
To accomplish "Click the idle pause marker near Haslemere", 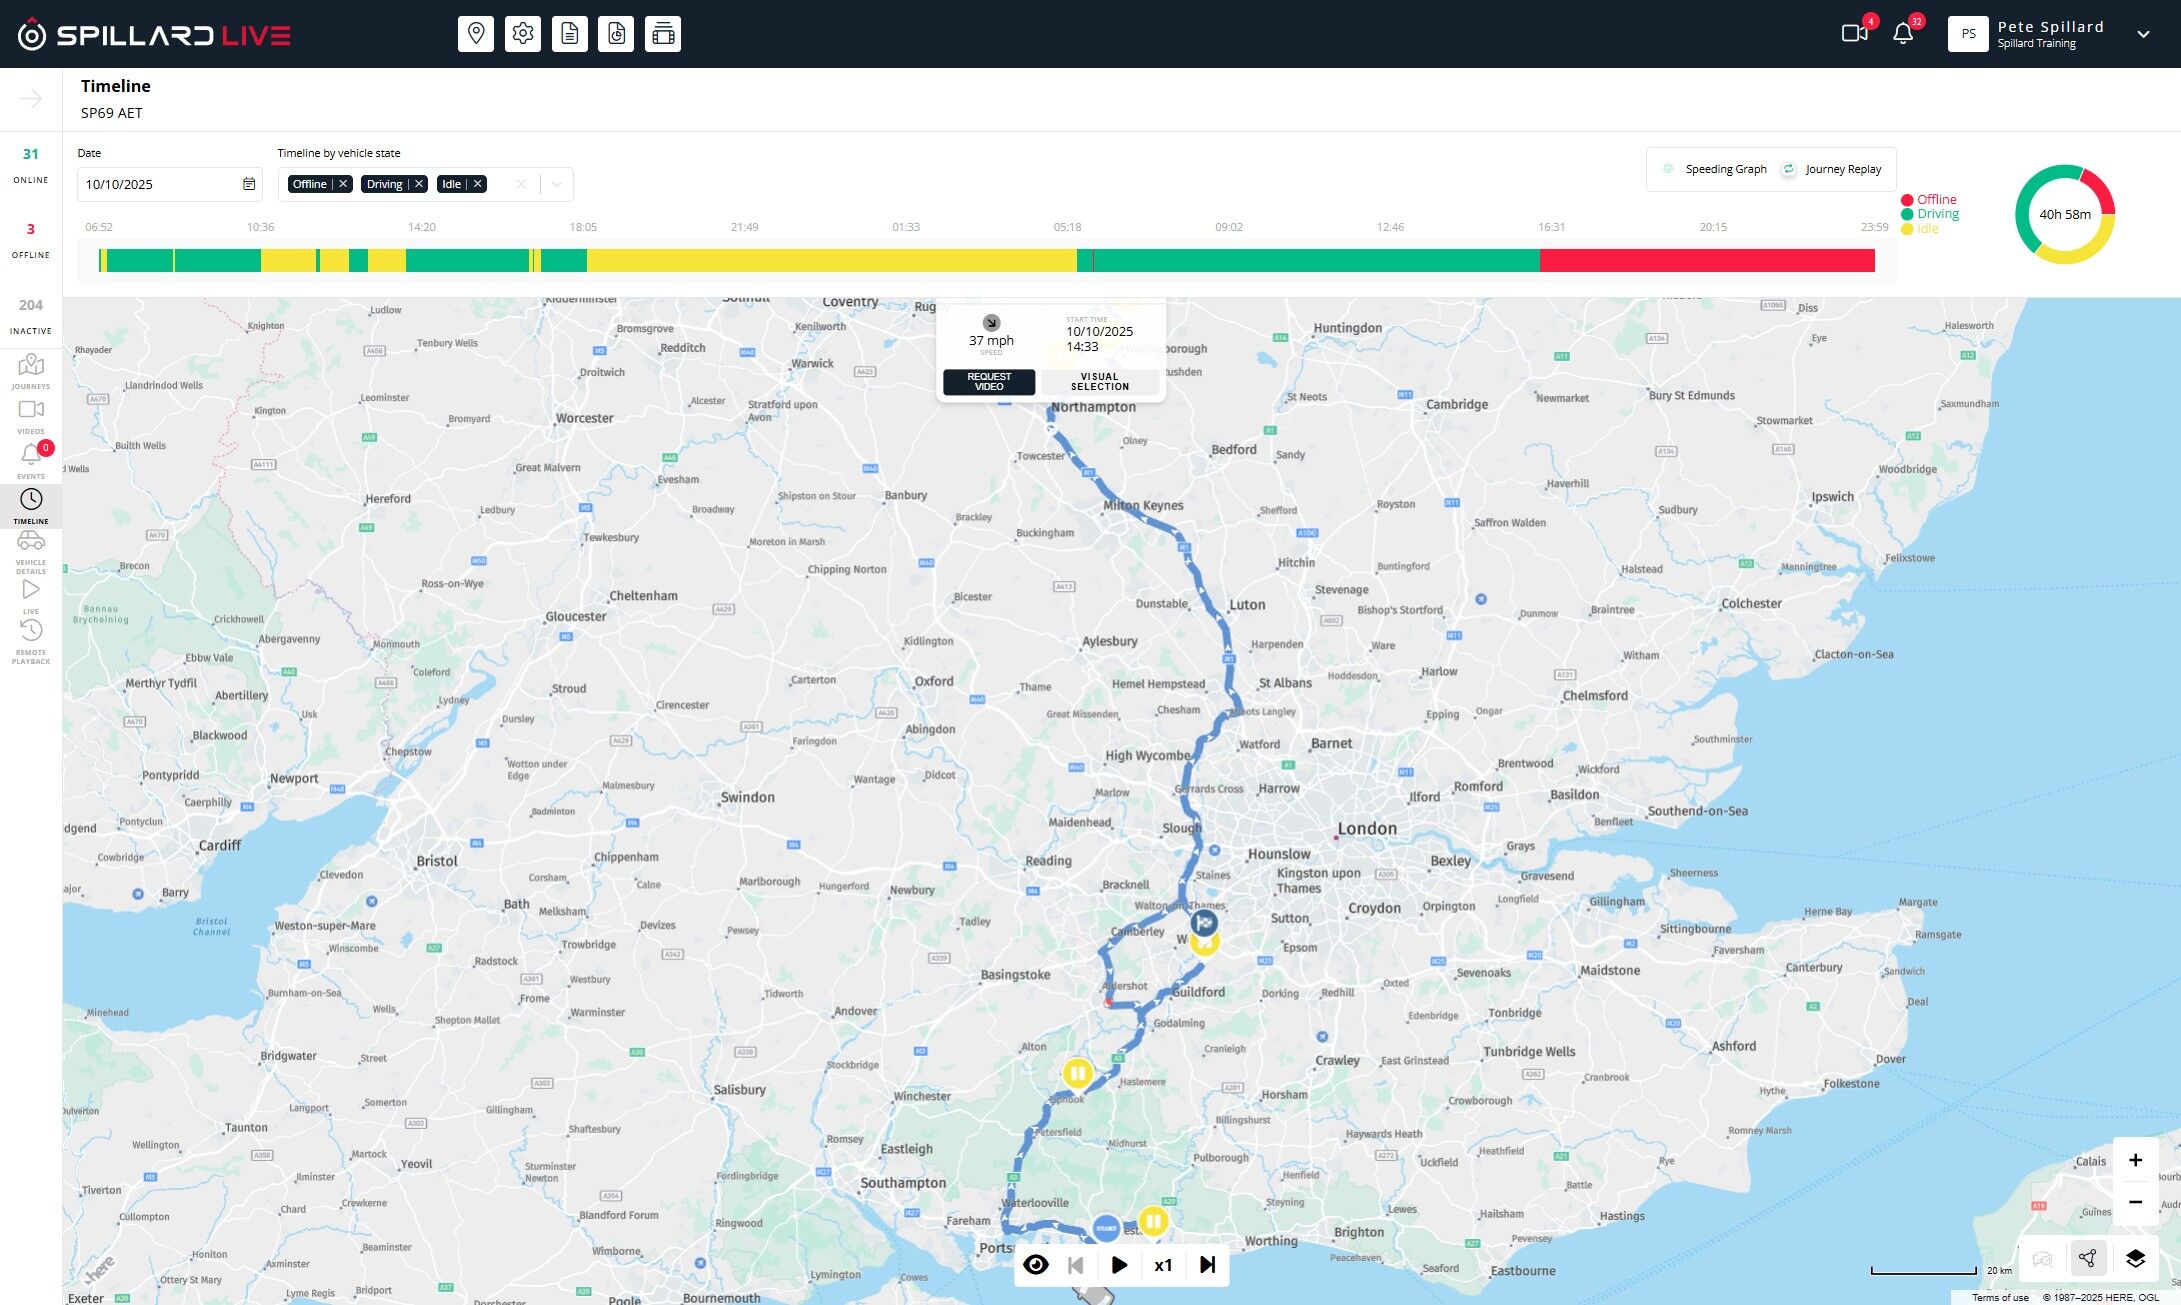I will click(x=1077, y=1074).
